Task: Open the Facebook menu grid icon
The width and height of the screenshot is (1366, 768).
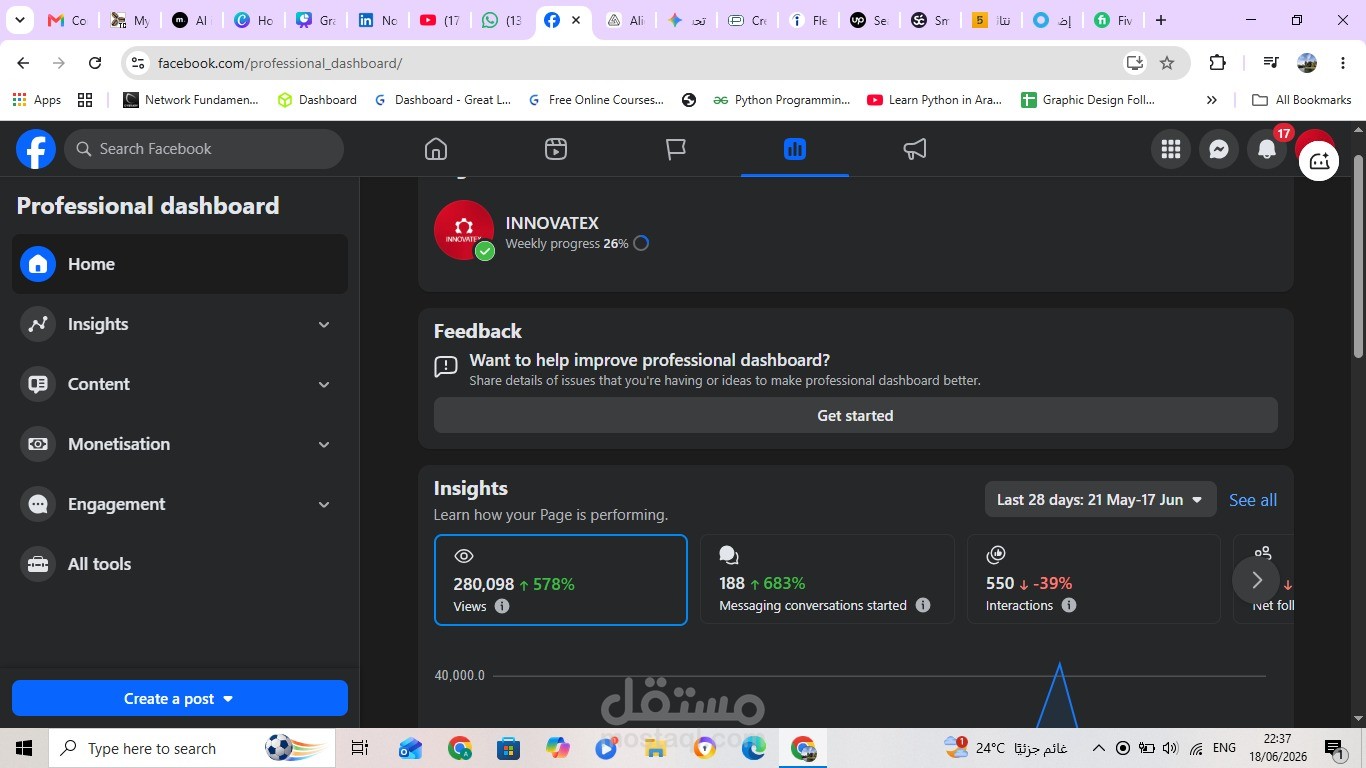Action: tap(1171, 149)
